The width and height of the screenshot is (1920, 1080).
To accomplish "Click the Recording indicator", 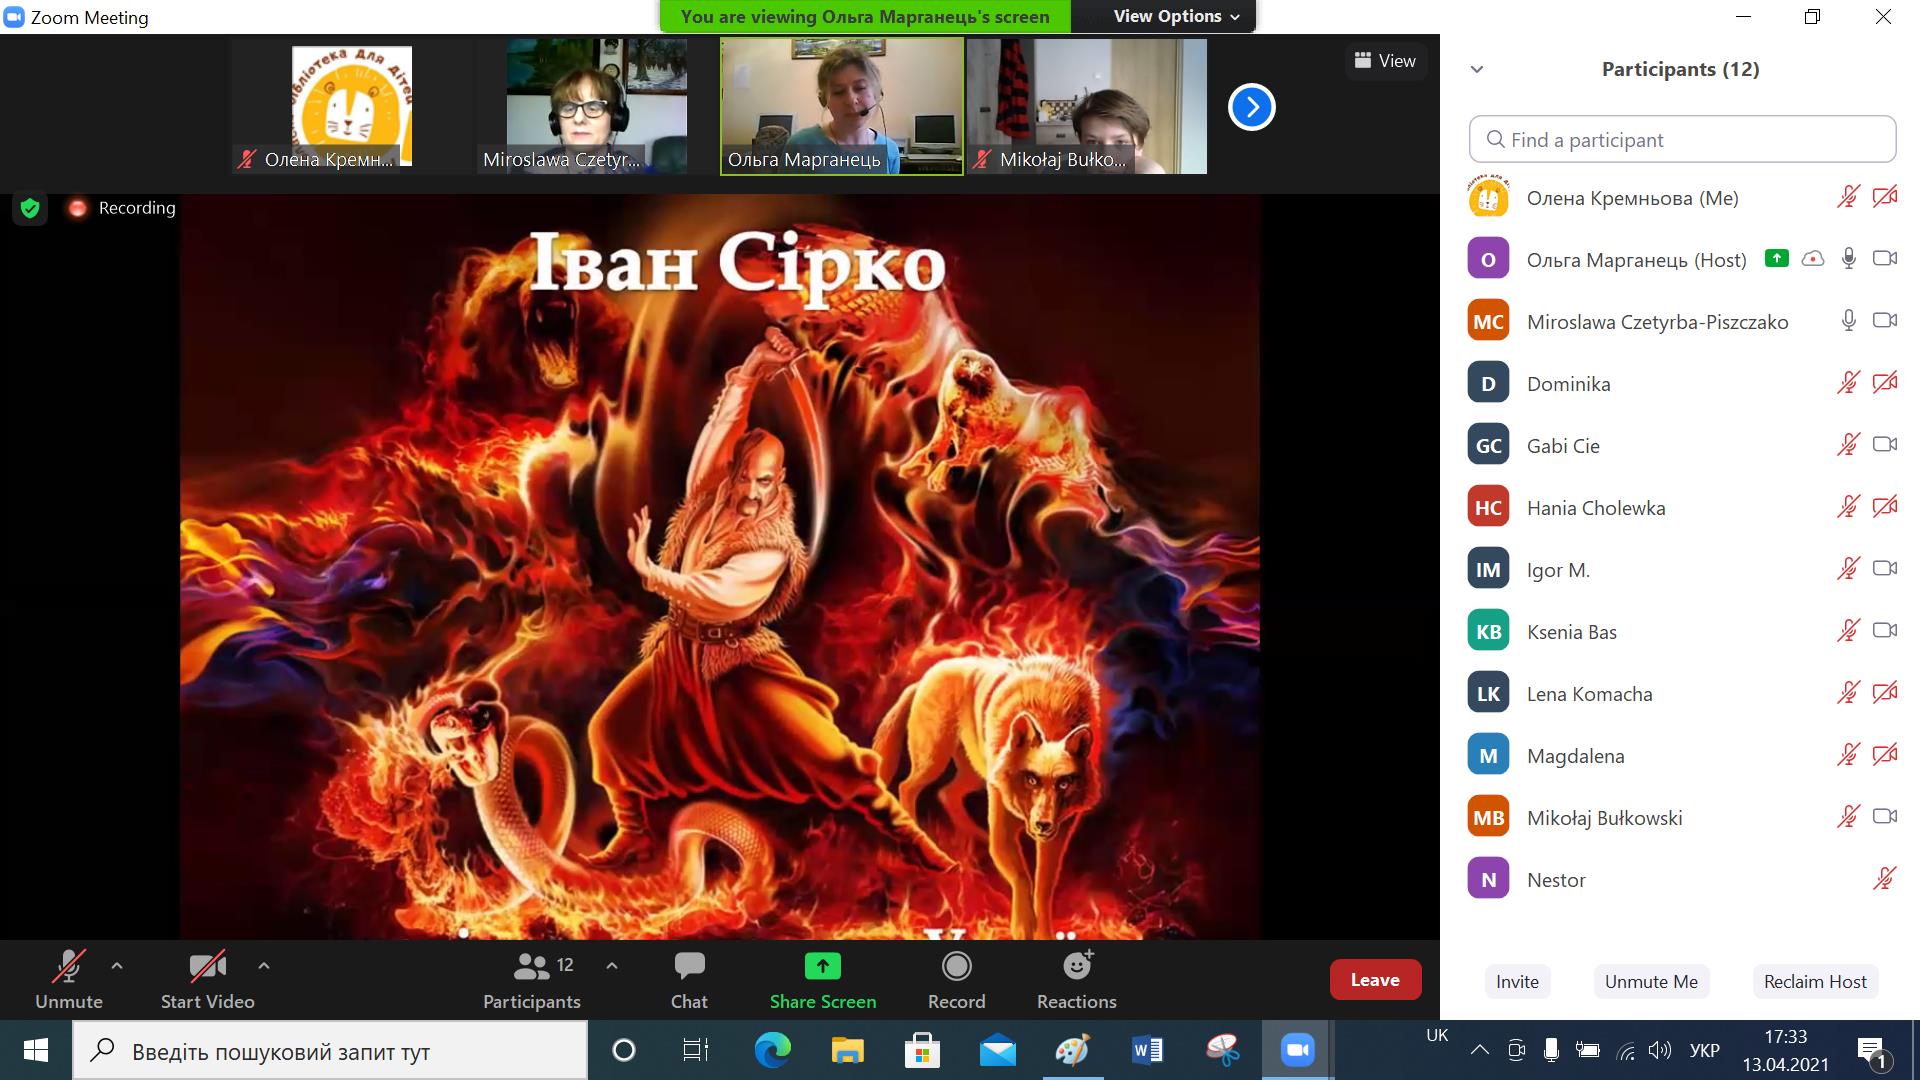I will click(122, 208).
